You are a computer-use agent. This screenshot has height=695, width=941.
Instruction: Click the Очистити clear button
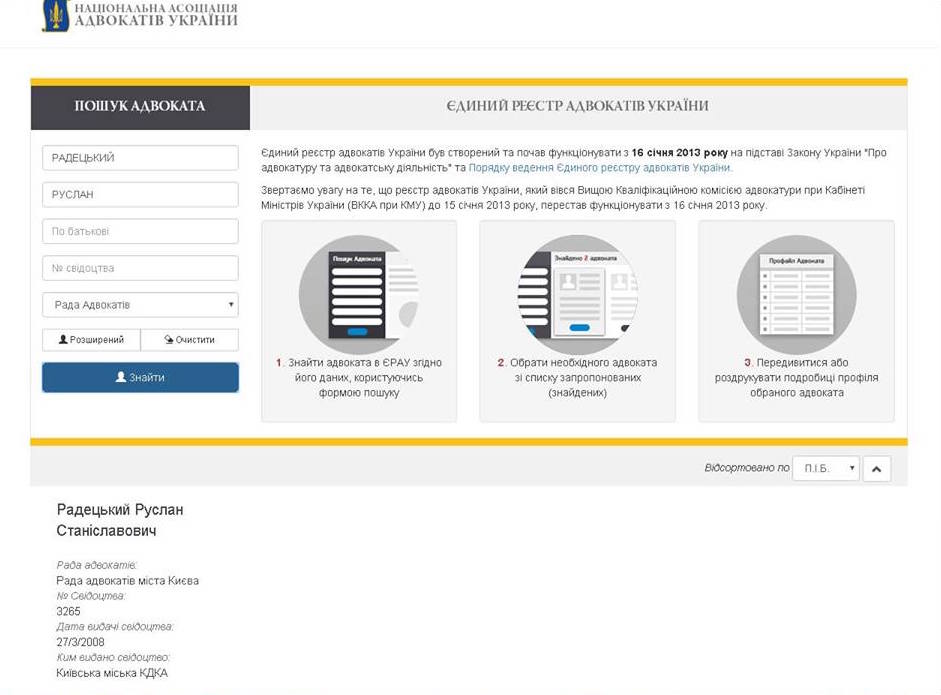coord(190,340)
